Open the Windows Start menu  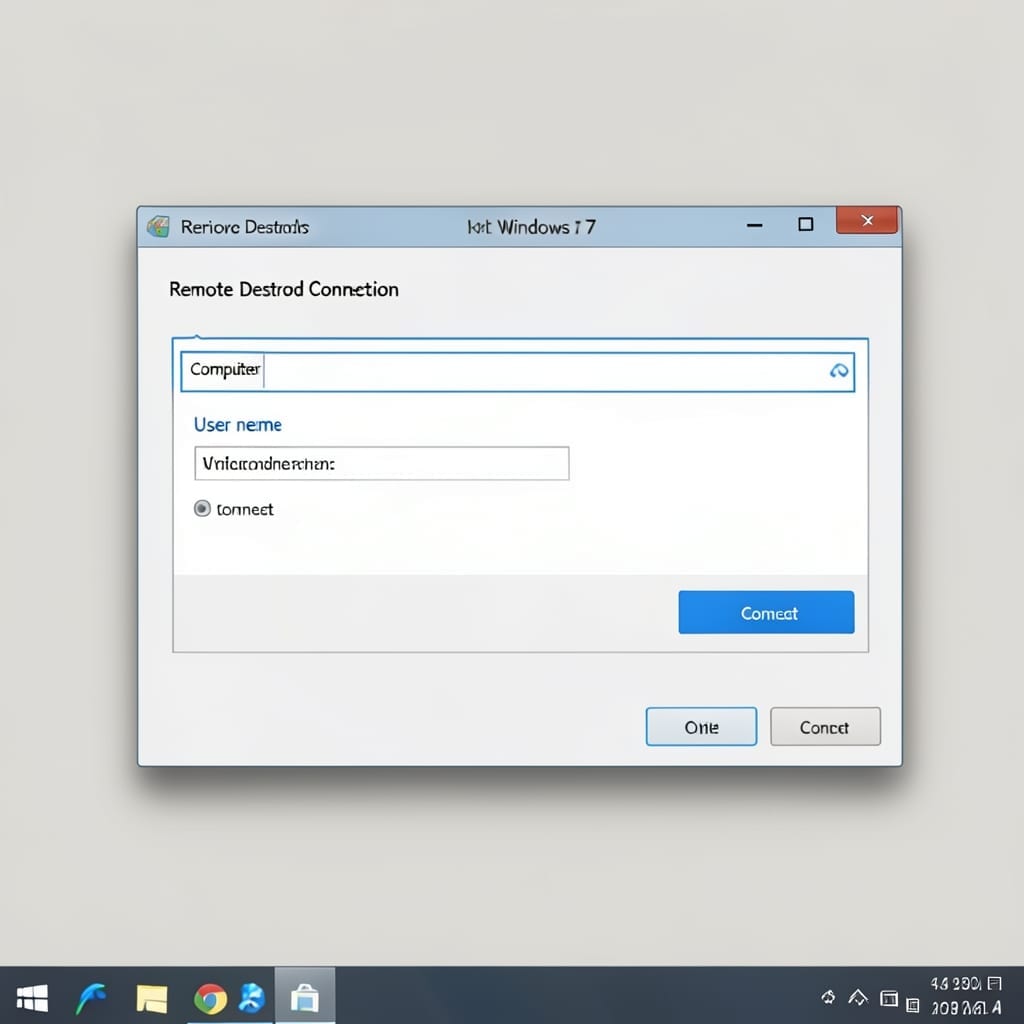(32, 998)
